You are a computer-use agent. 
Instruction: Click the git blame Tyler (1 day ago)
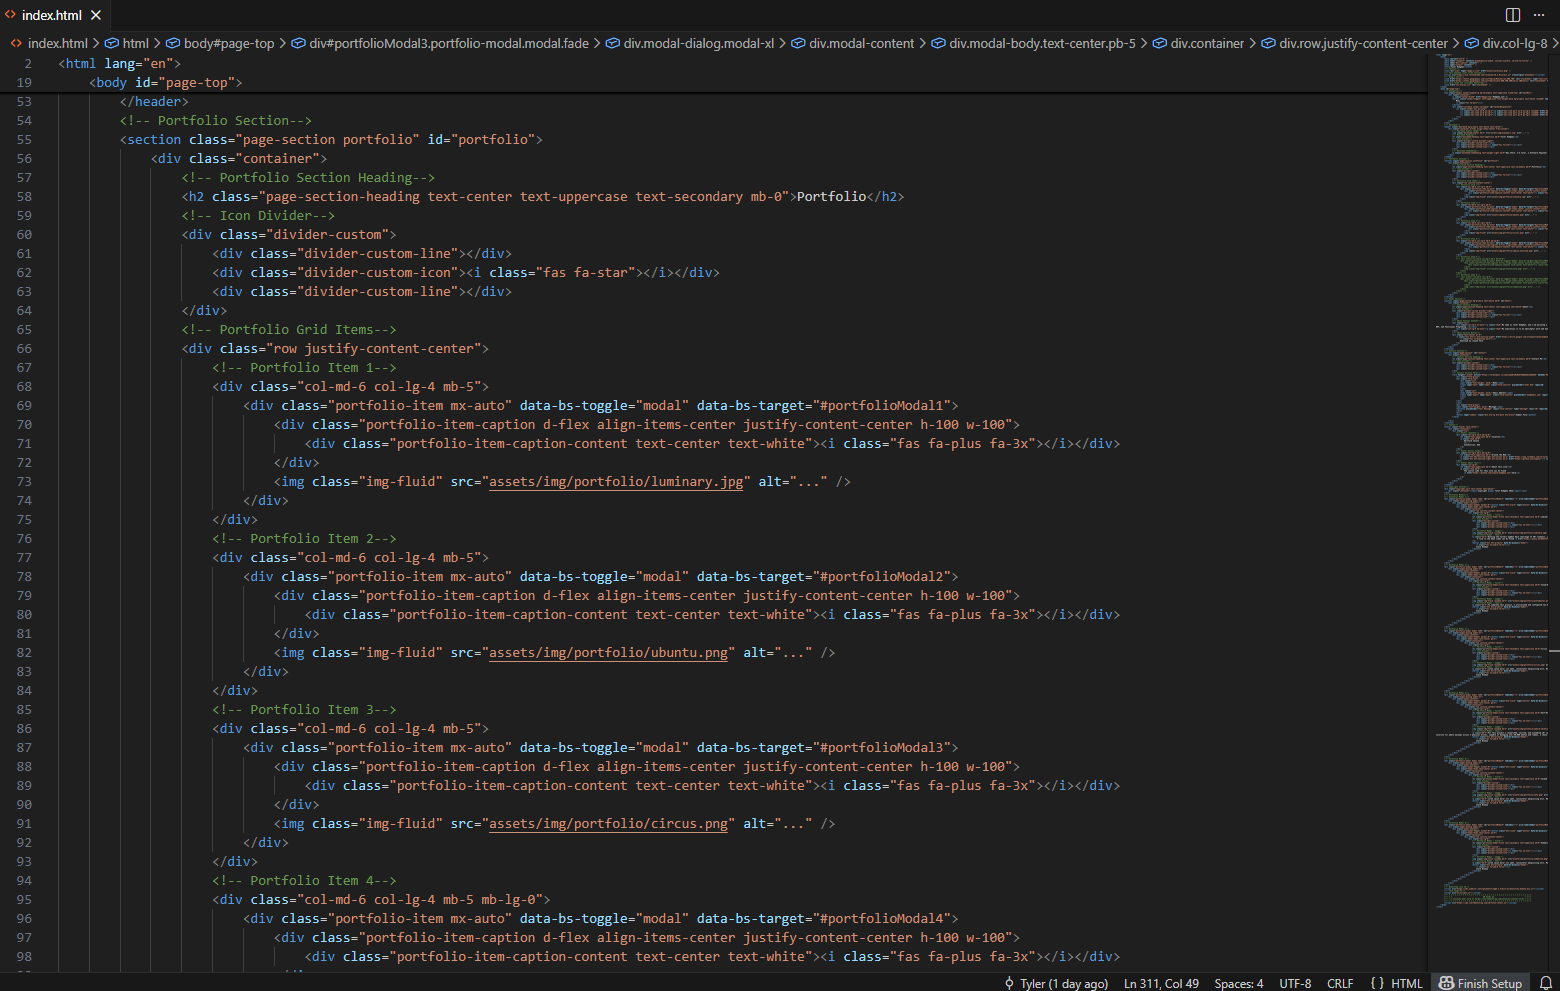[1056, 983]
